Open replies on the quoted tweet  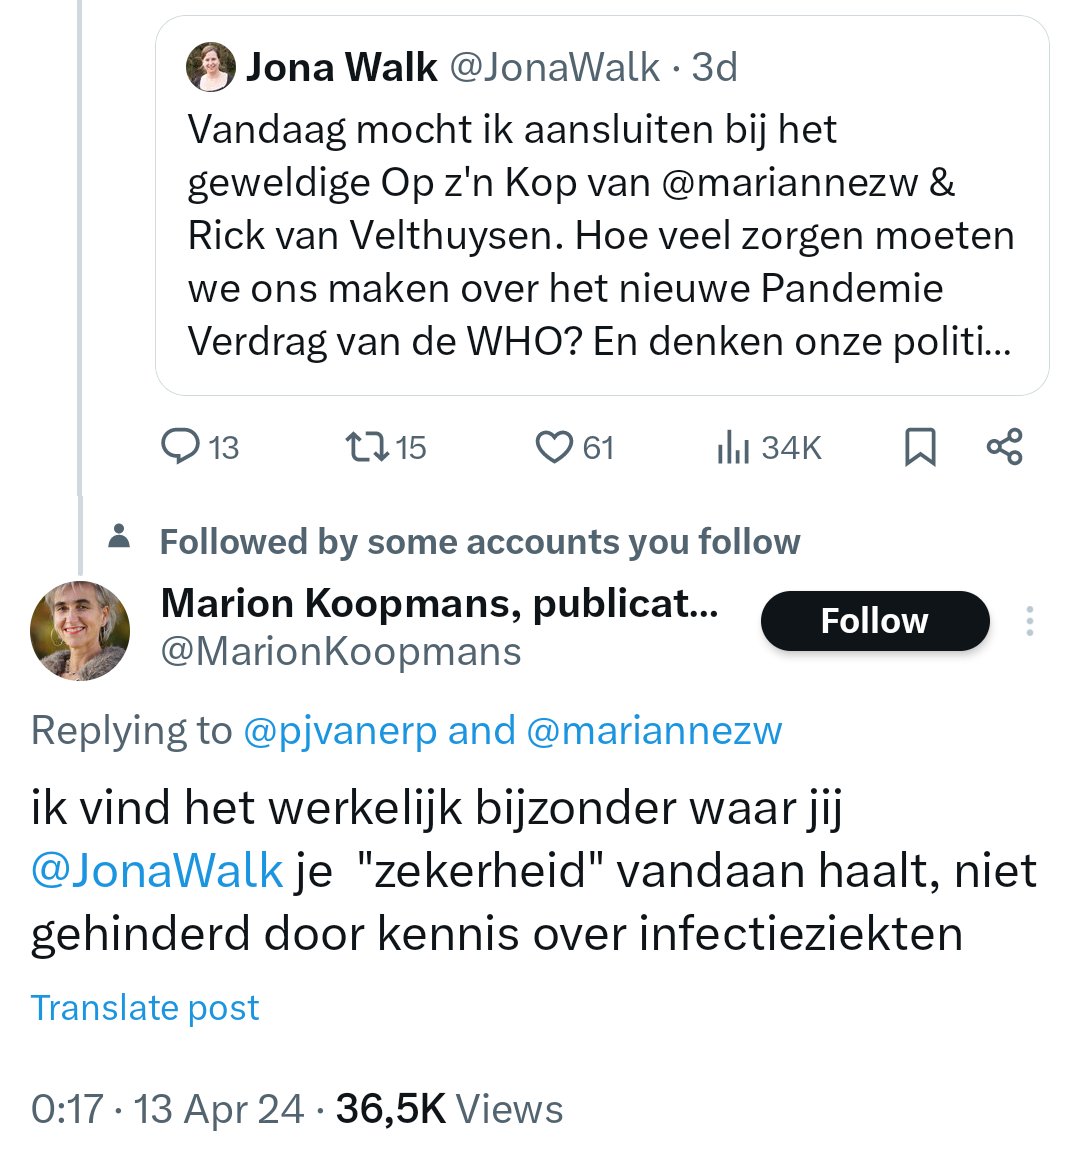[196, 448]
